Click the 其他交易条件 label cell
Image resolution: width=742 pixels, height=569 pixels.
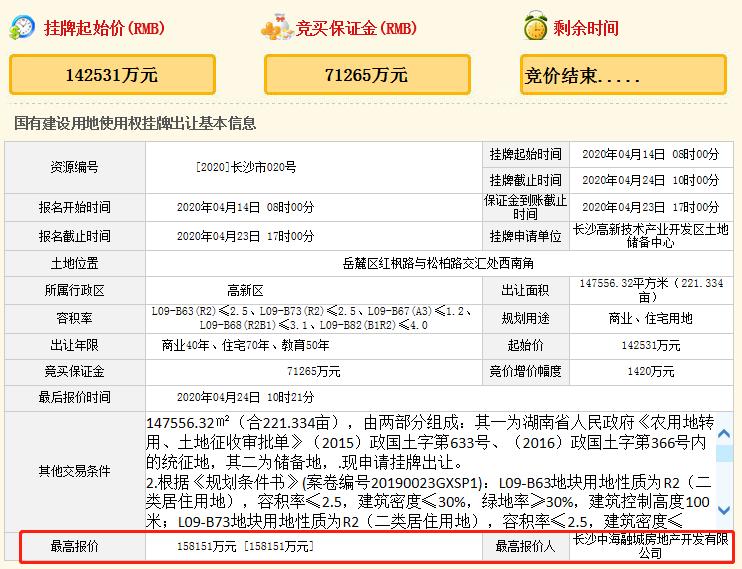click(75, 471)
